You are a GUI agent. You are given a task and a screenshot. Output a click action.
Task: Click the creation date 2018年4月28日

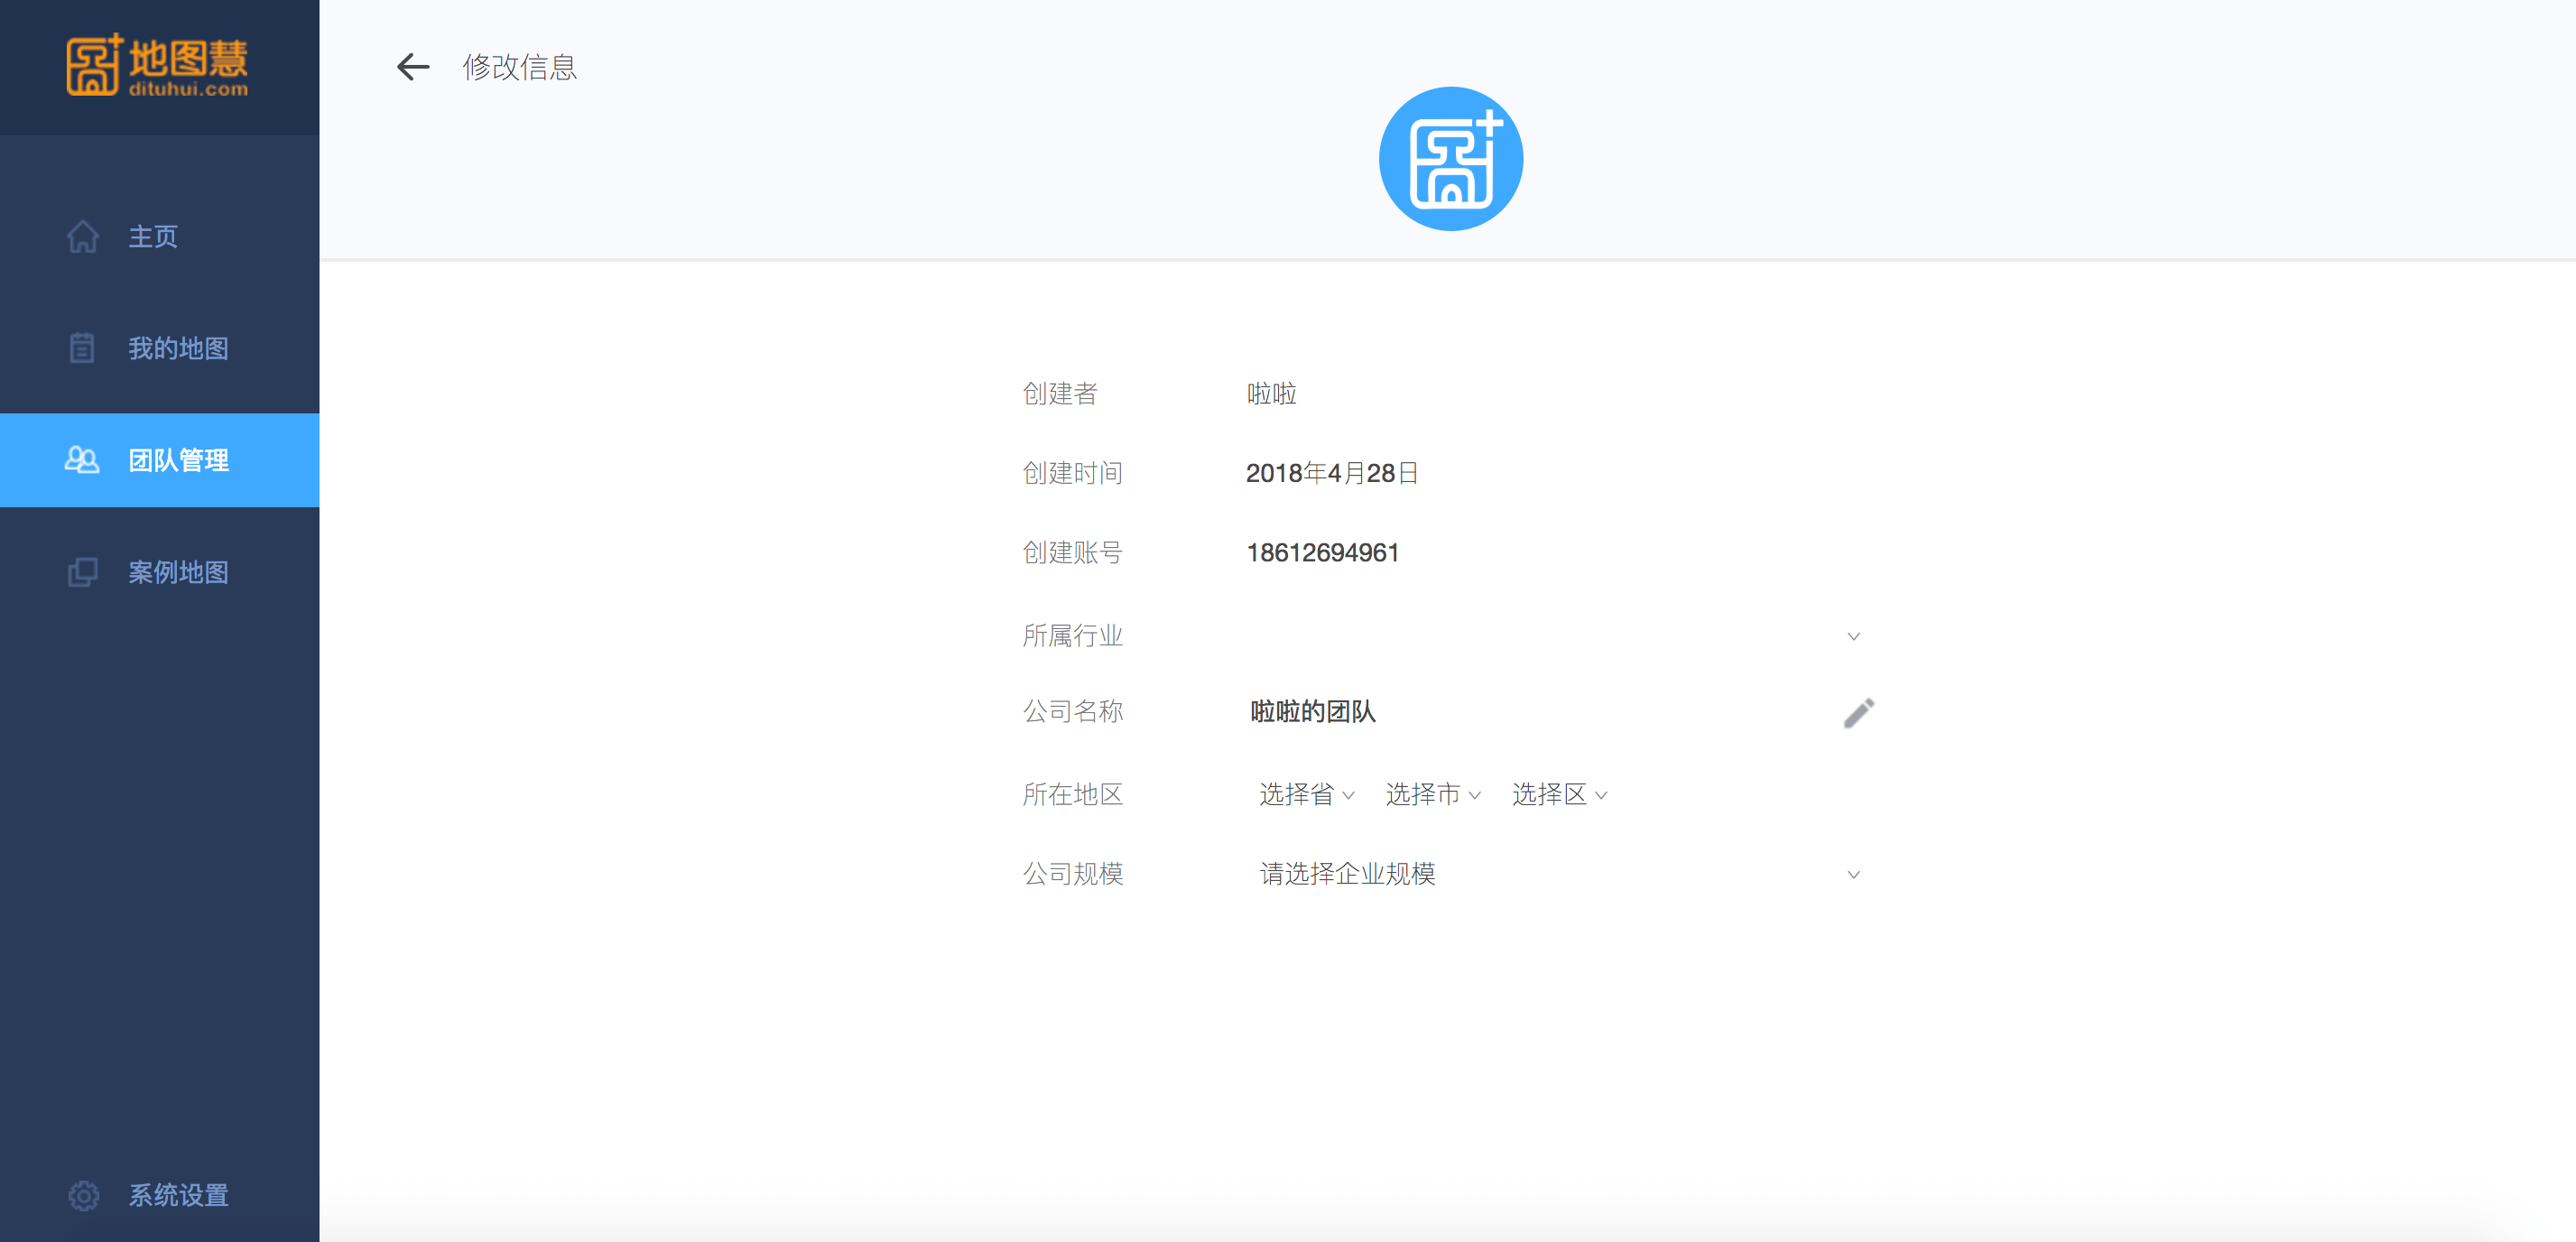1332,473
